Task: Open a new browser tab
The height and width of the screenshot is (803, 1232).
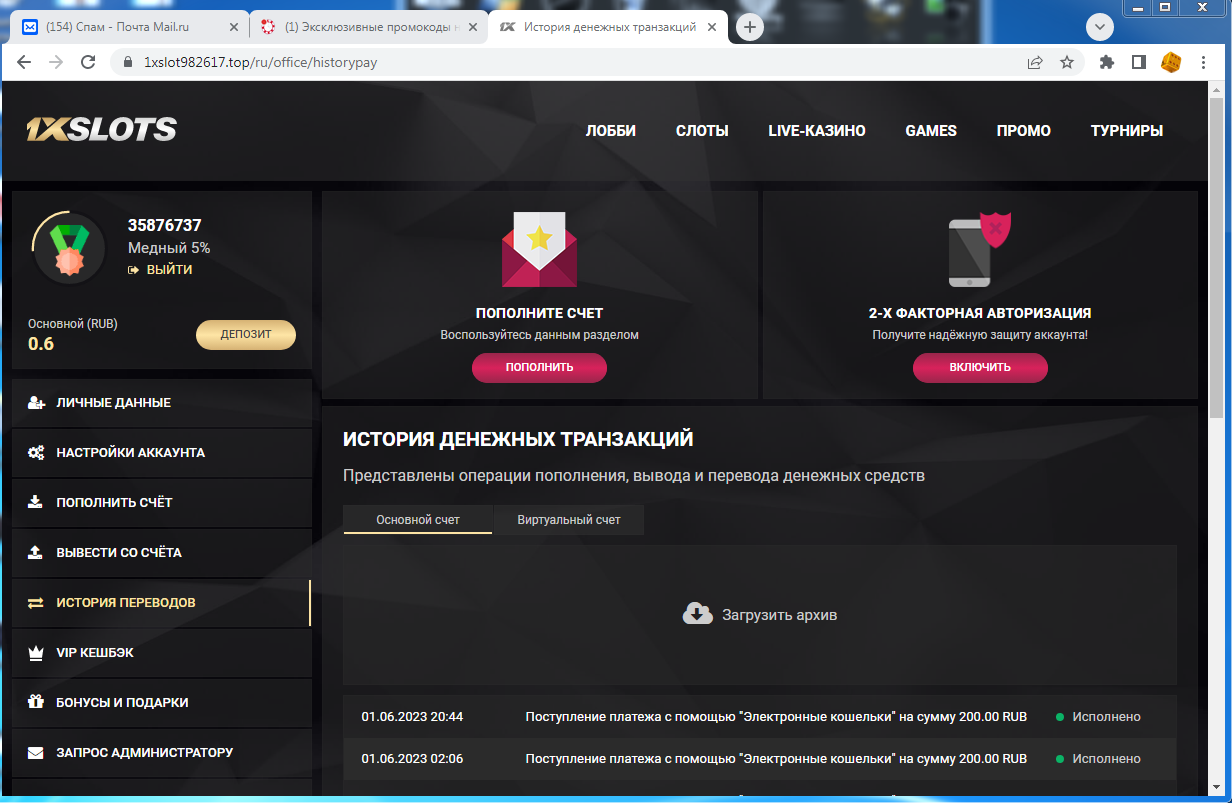Action: tap(750, 27)
